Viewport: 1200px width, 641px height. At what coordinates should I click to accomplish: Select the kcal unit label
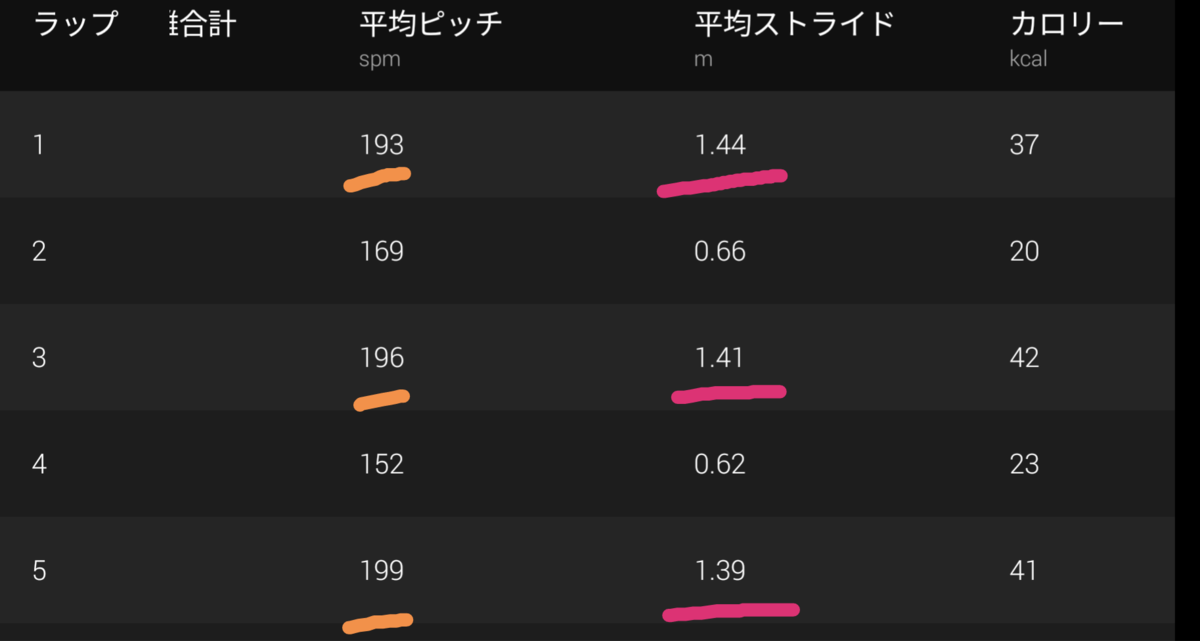pyautogui.click(x=1028, y=58)
